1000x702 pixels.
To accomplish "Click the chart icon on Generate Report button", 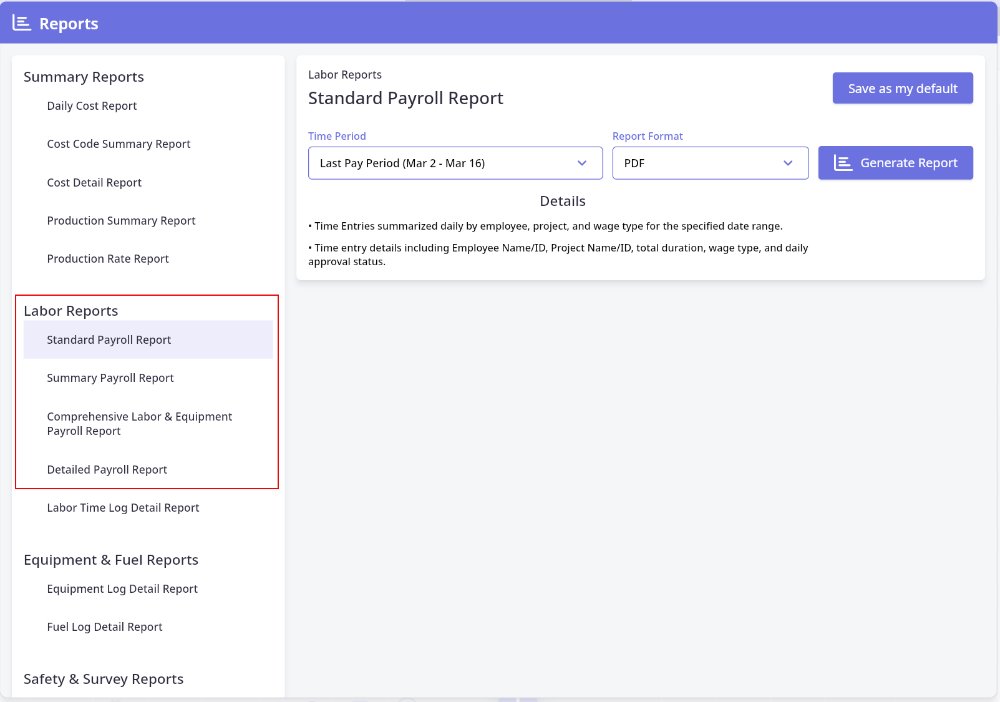I will click(x=843, y=163).
